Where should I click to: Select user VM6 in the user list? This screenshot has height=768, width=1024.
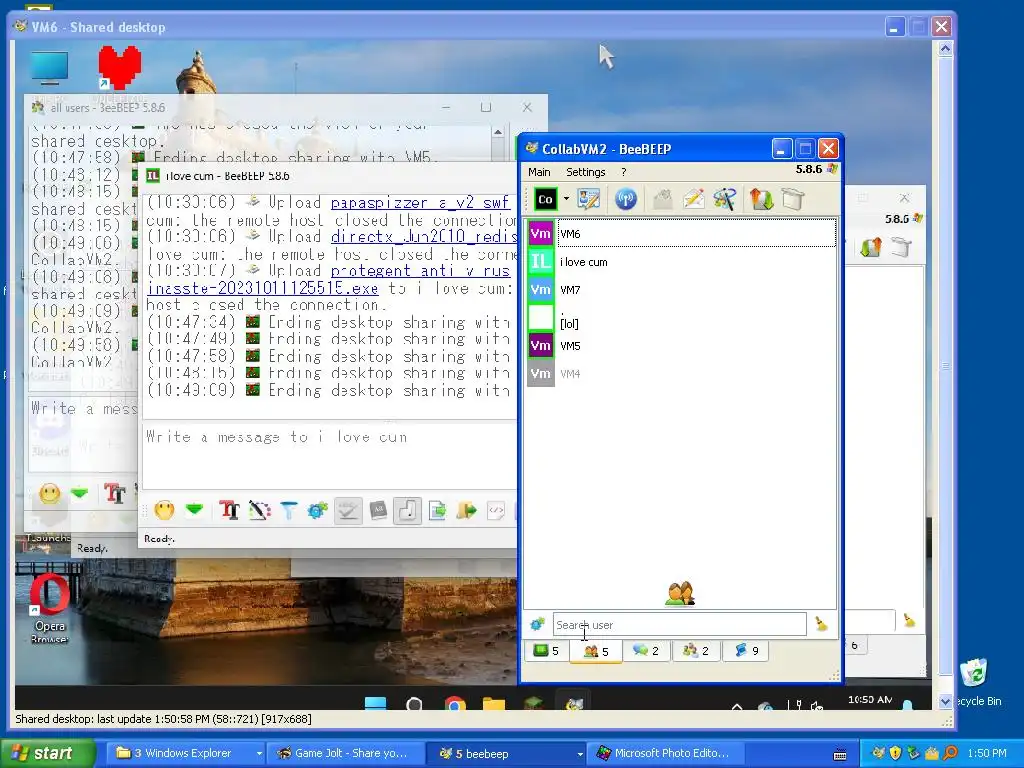681,234
